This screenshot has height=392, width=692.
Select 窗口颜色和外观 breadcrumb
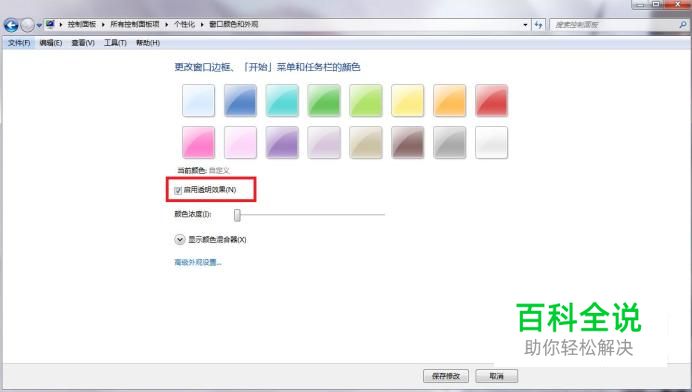point(233,24)
